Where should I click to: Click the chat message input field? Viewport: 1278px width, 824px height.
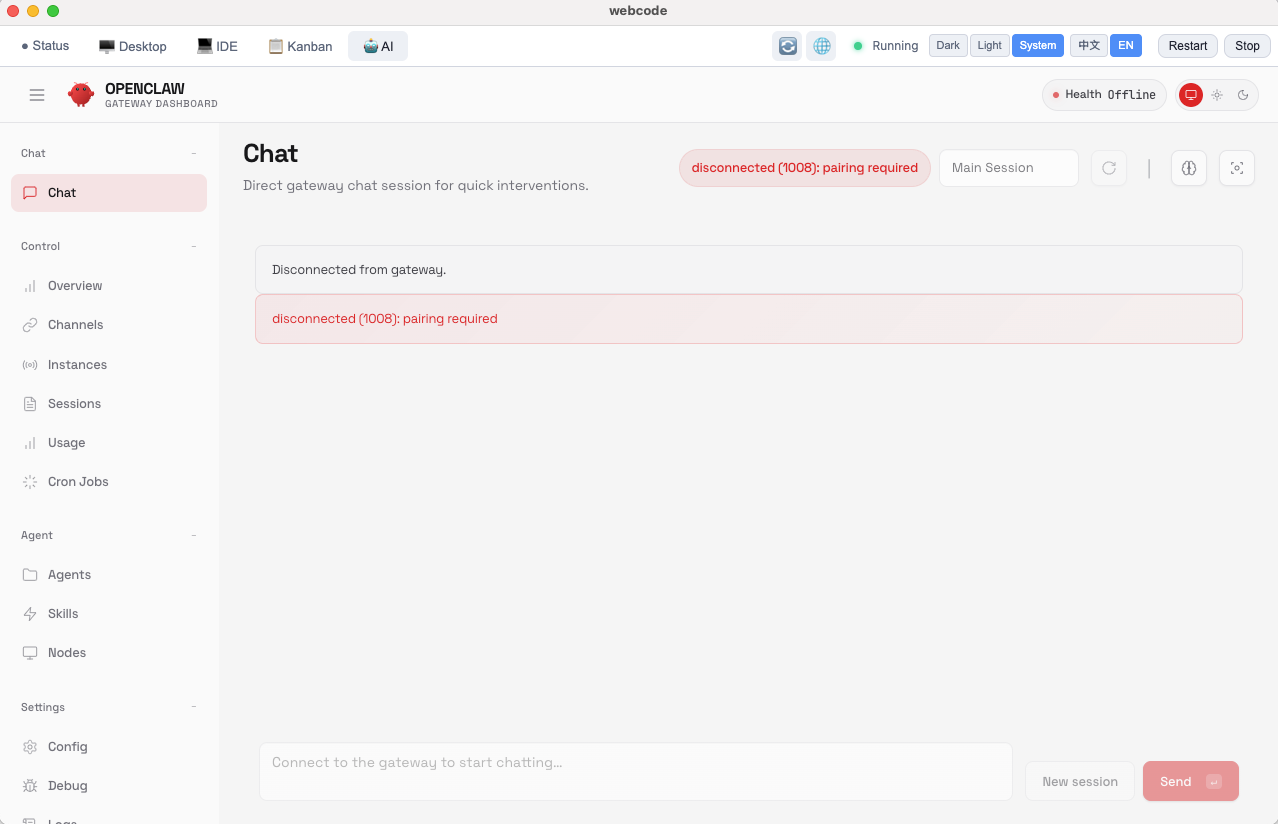pyautogui.click(x=635, y=771)
